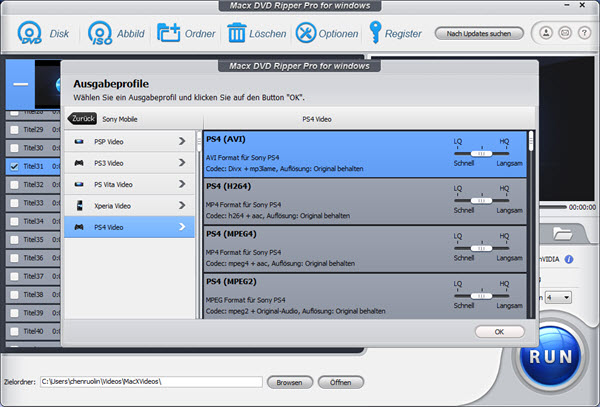The width and height of the screenshot is (600, 407).
Task: Click the Zurück back button
Action: 82,119
